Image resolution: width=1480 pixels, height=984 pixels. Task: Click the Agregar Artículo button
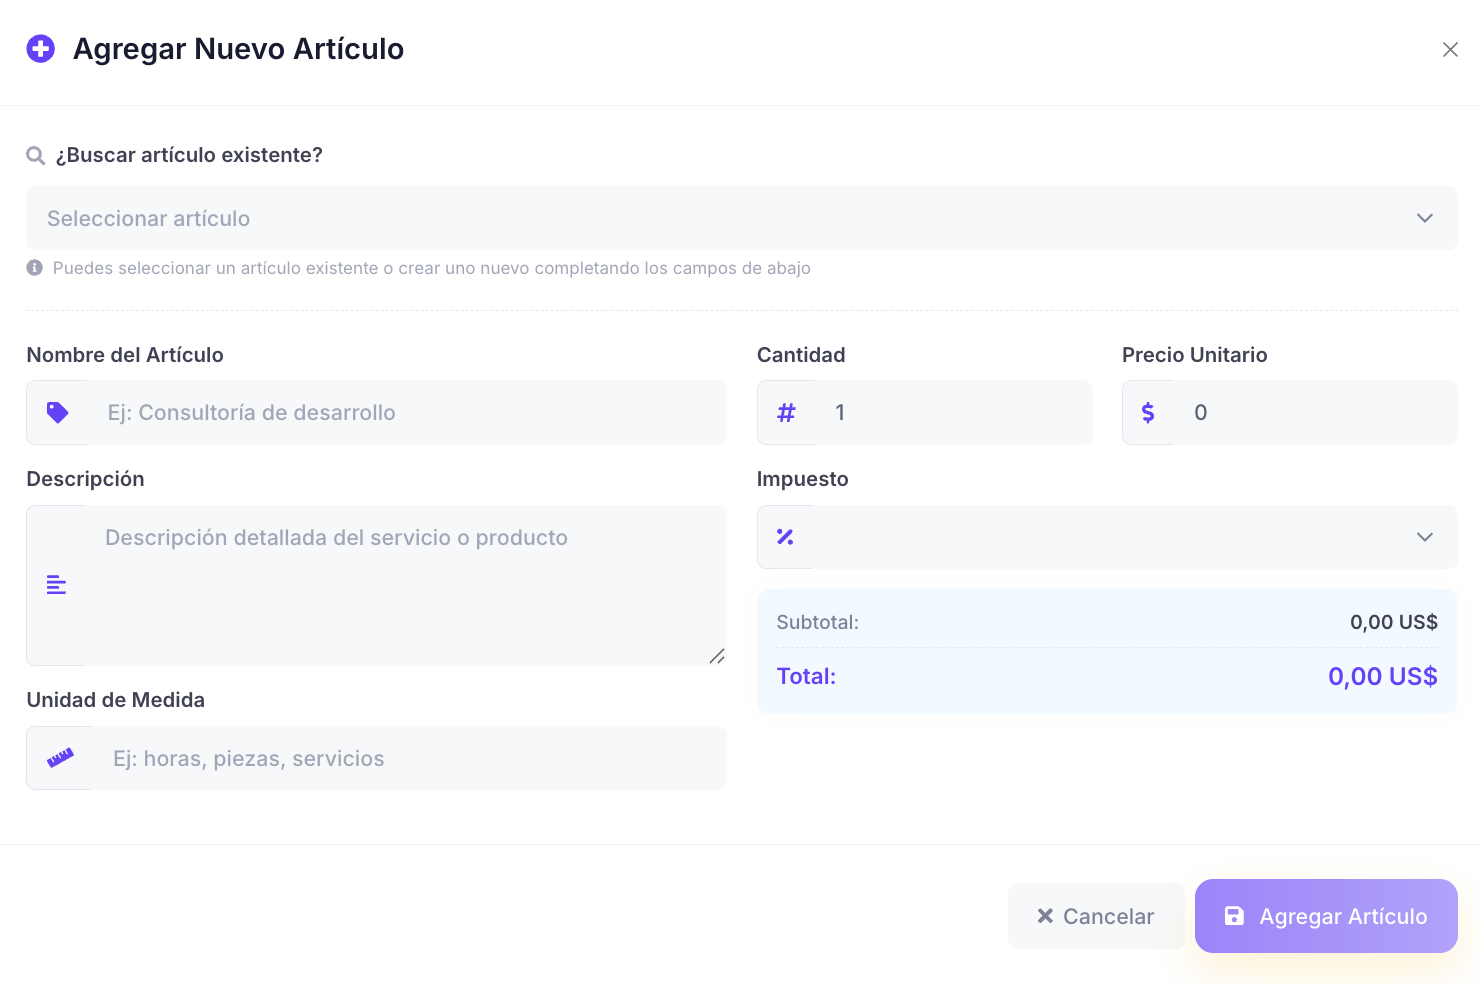[1325, 916]
